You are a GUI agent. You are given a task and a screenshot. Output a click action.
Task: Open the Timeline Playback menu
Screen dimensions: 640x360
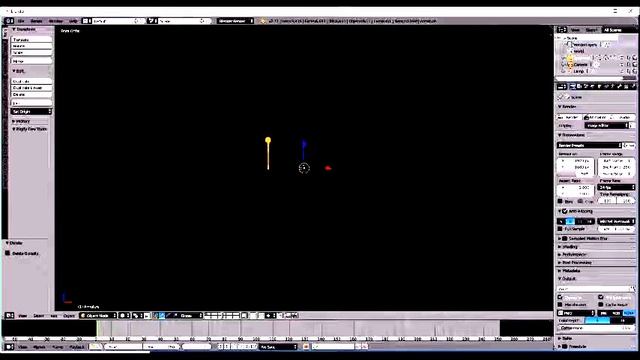click(76, 347)
